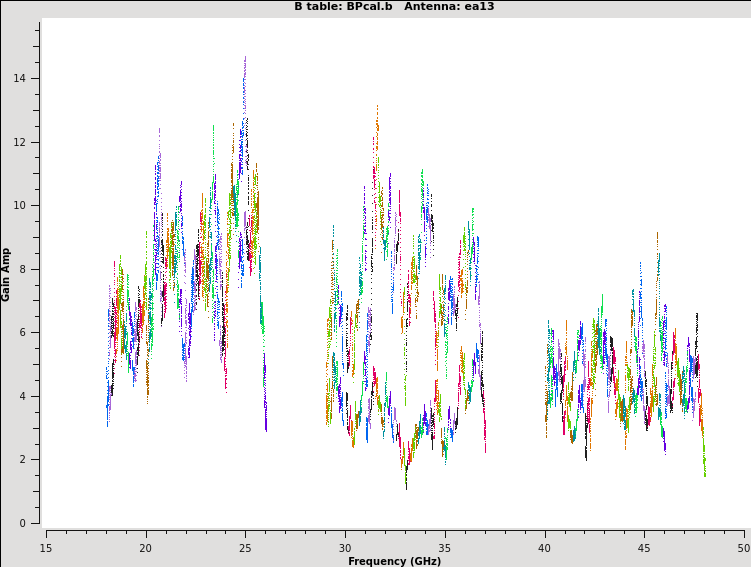The image size is (751, 567).
Task: Click the y-axis tick label 0
Action: (x=24, y=523)
